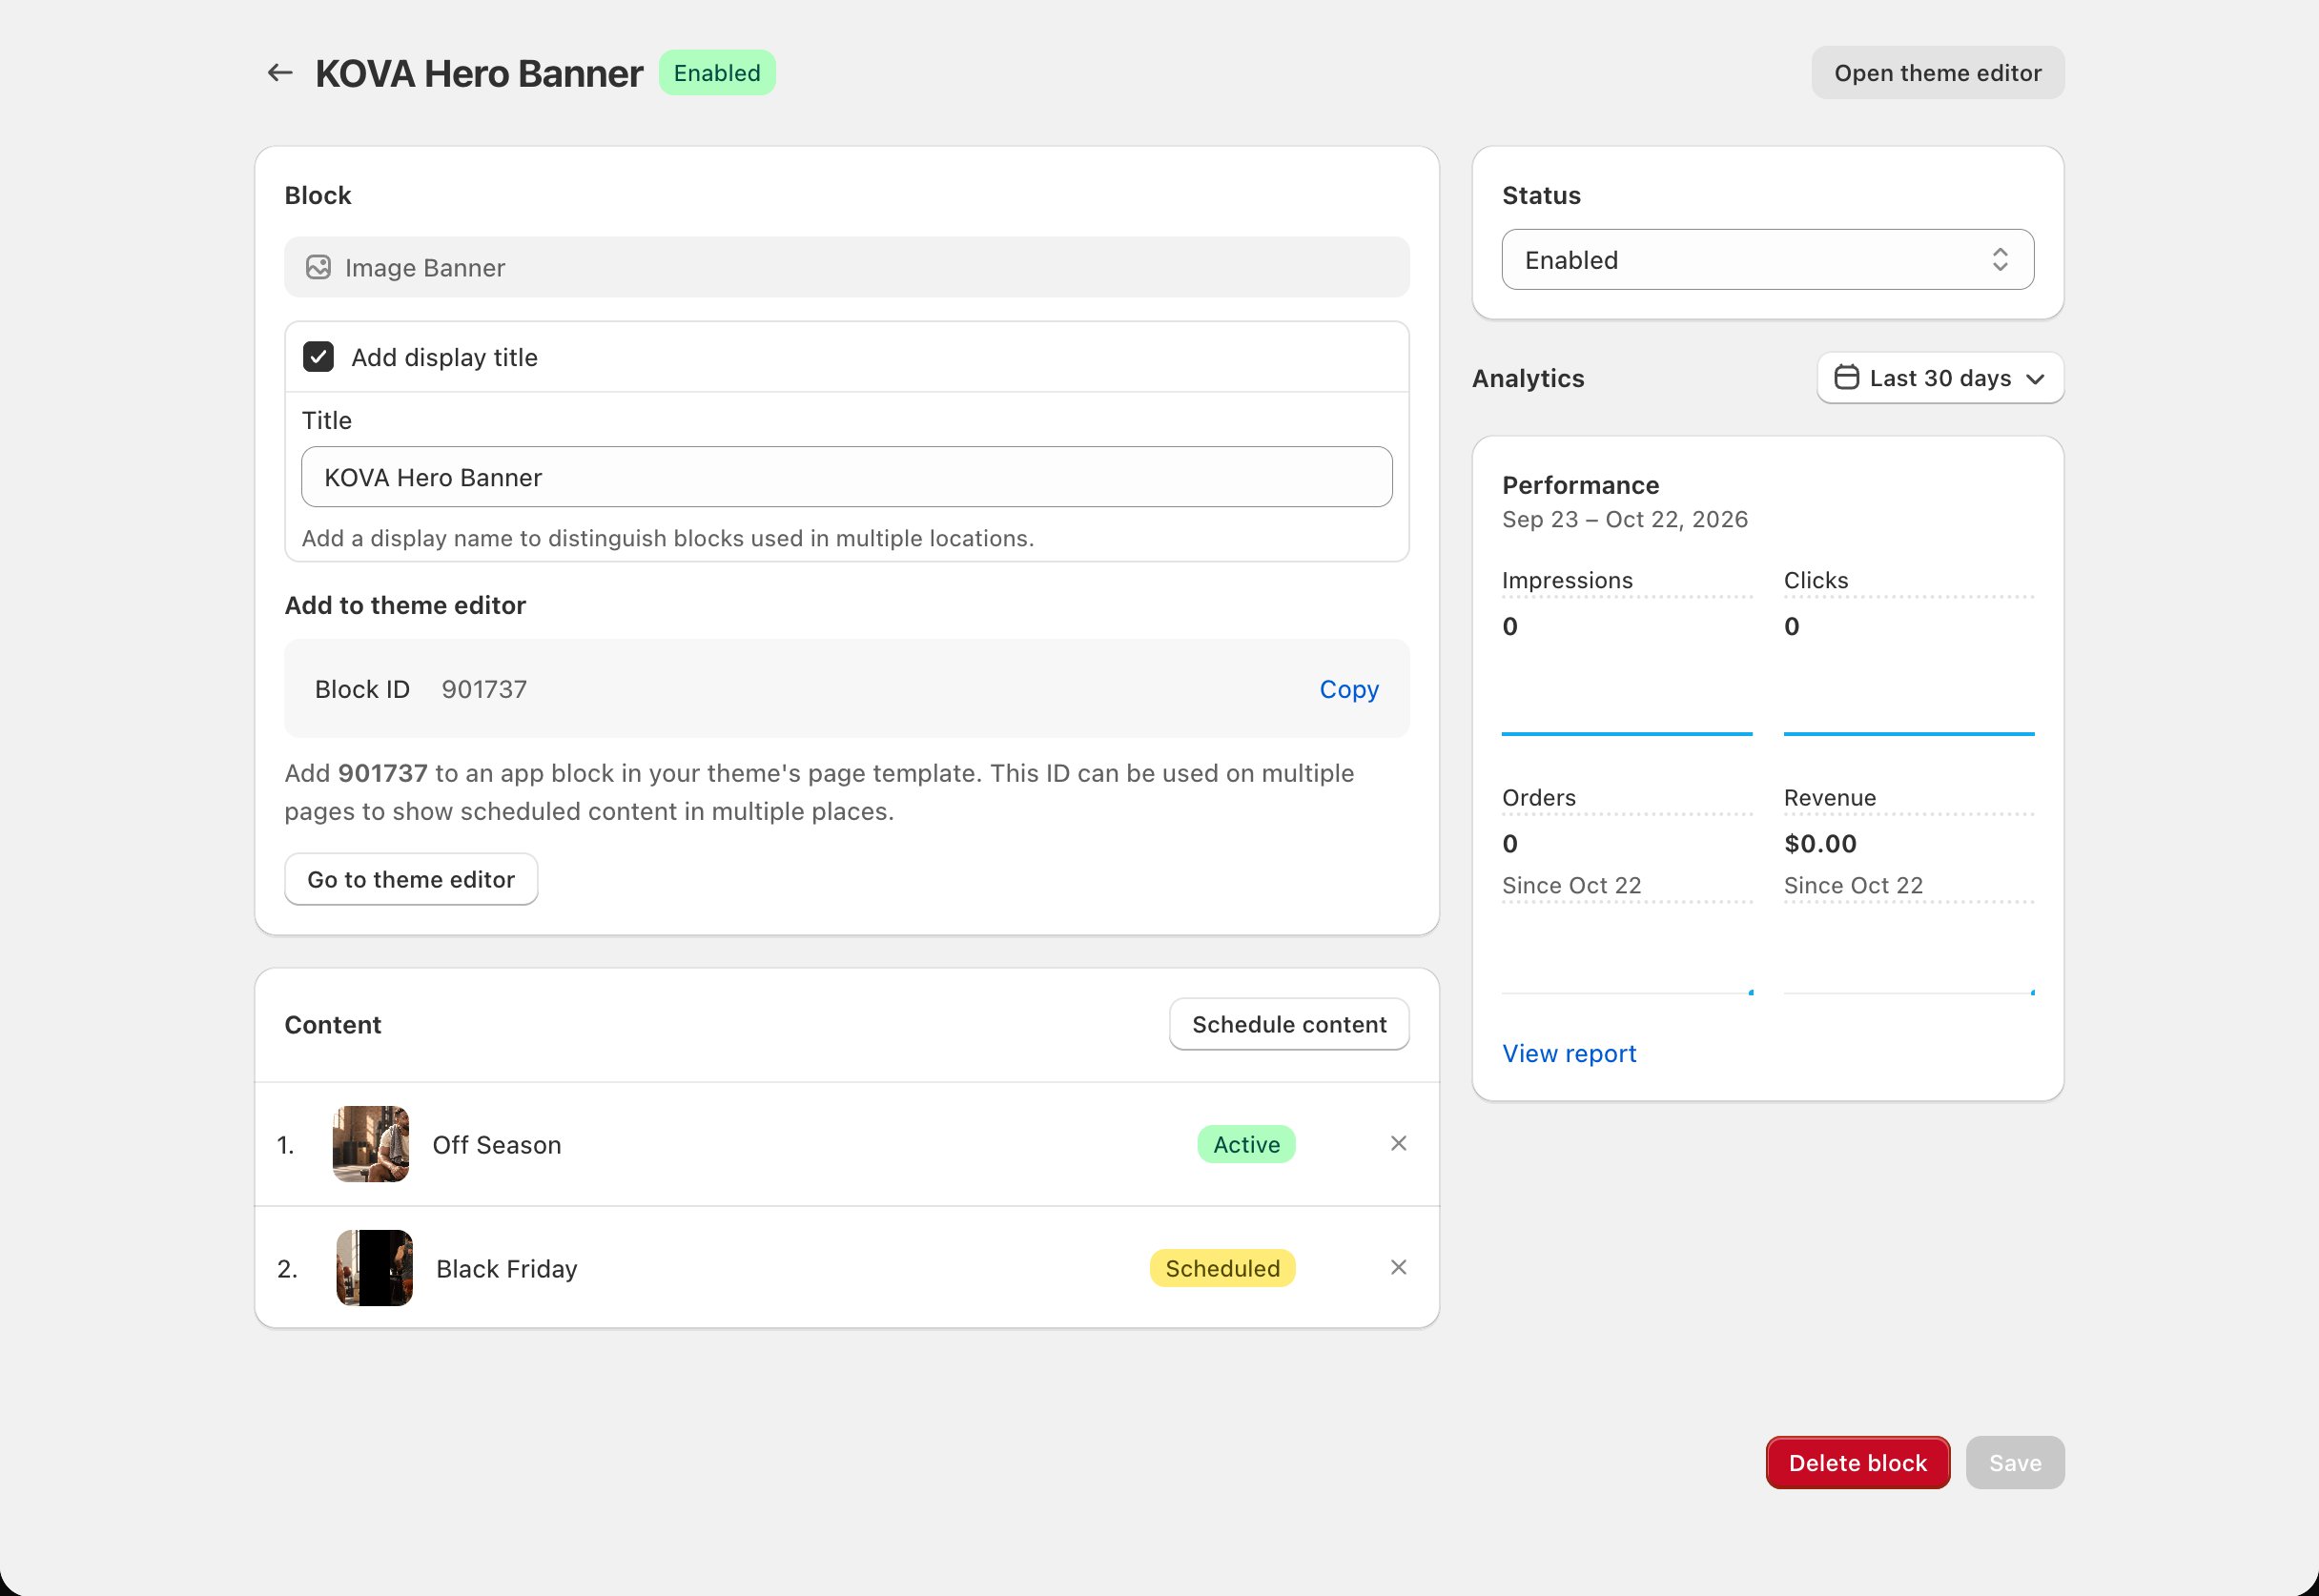Expand the Last 30 days date range
This screenshot has height=1596, width=2319.
[x=1940, y=378]
